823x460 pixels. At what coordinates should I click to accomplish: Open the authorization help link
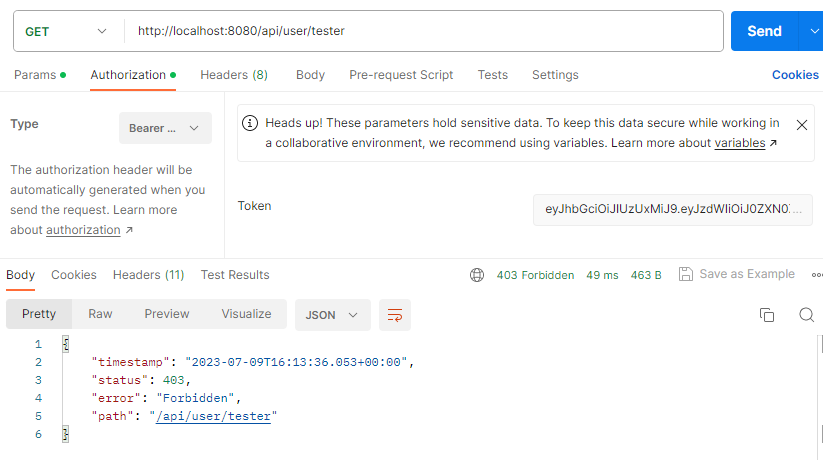coord(83,230)
